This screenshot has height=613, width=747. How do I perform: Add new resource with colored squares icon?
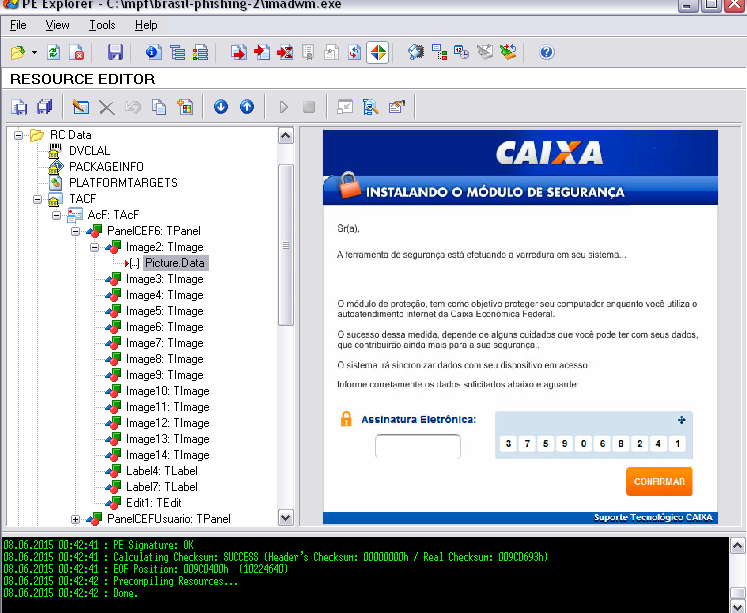point(185,107)
